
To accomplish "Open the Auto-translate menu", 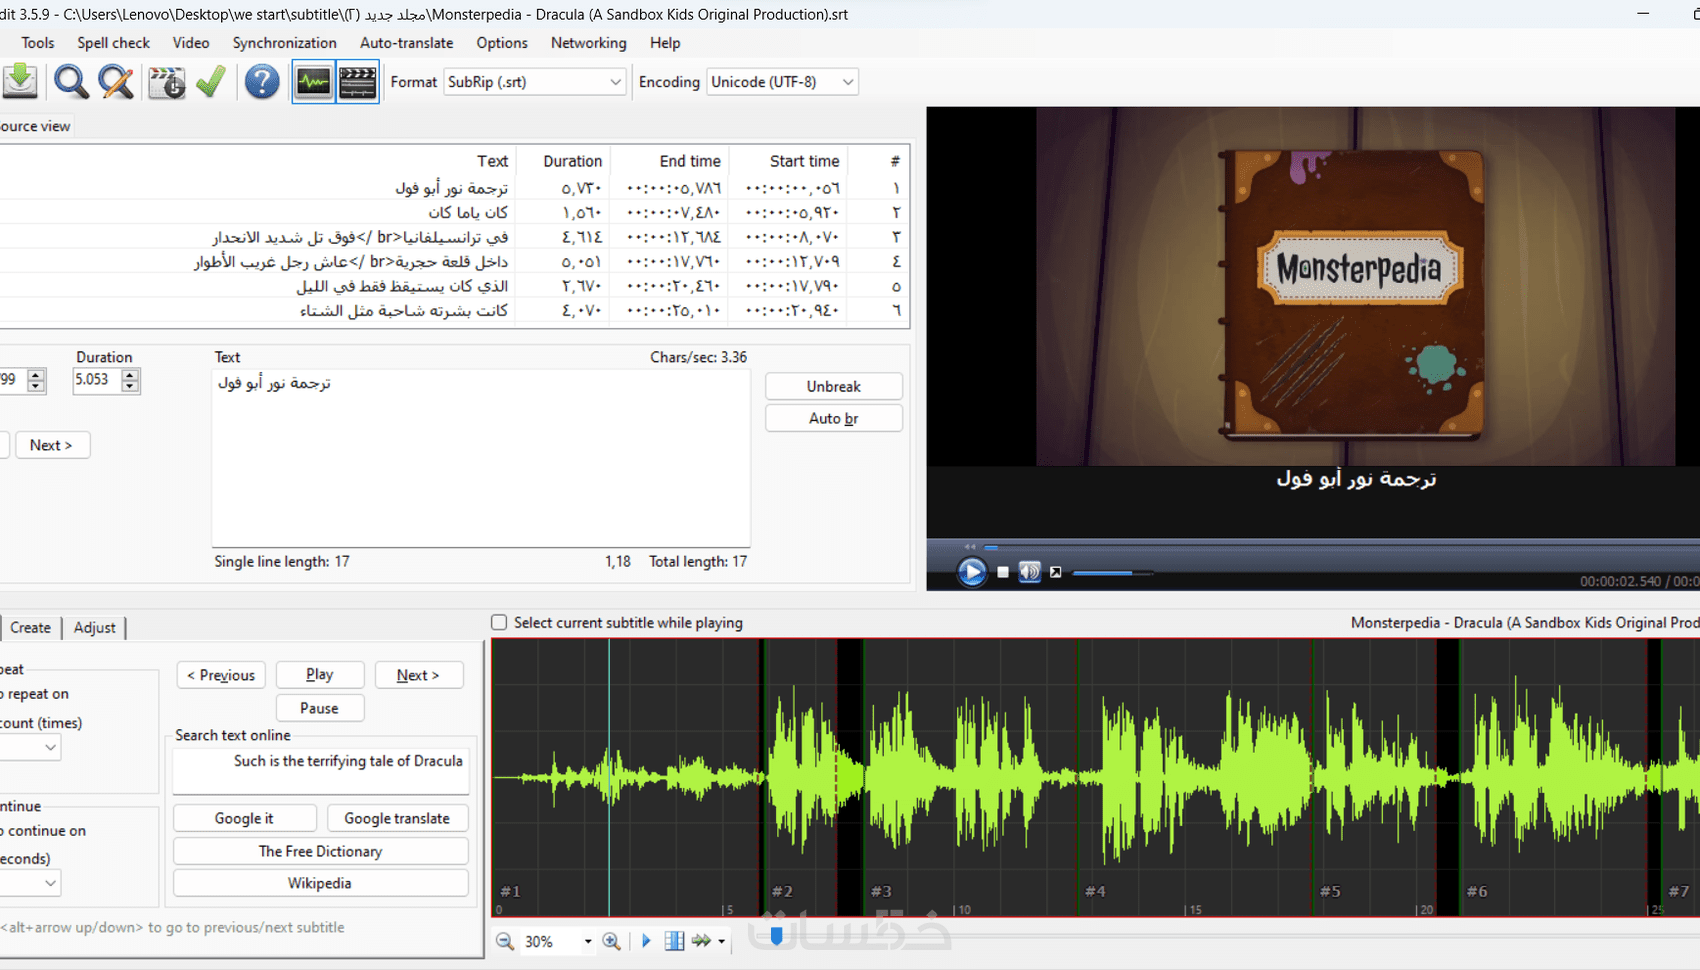I will pyautogui.click(x=406, y=43).
